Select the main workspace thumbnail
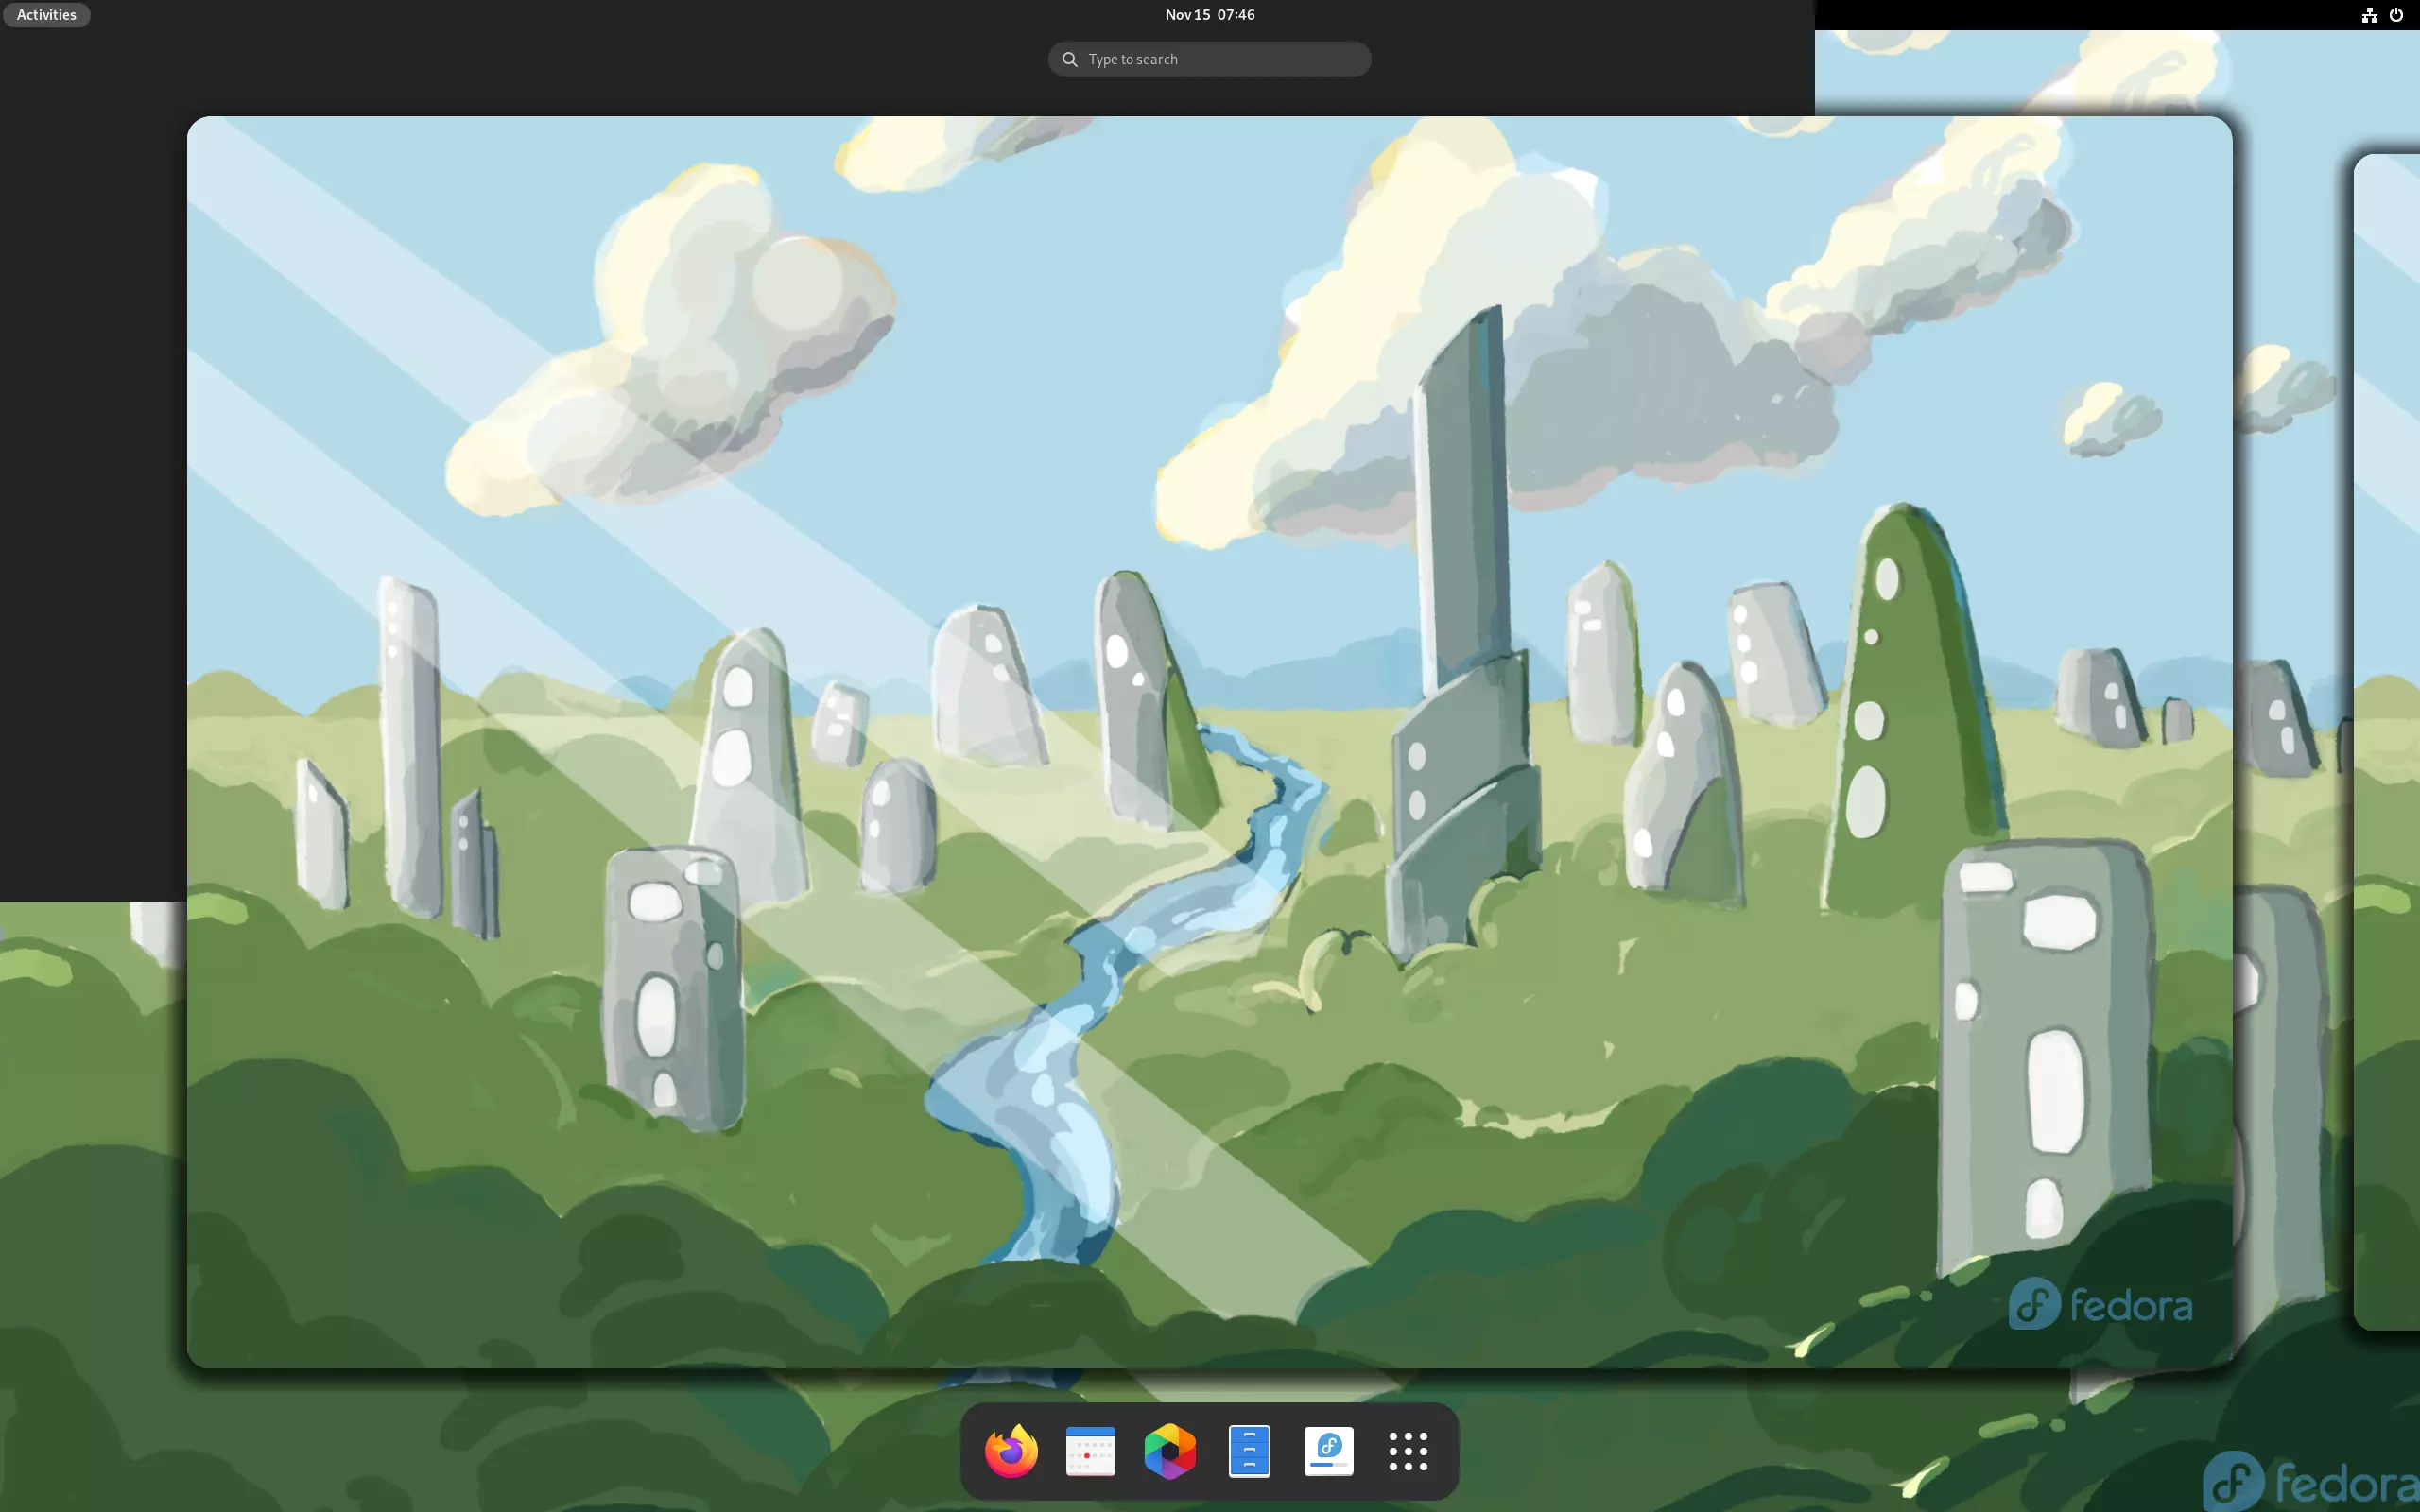2420x1512 pixels. [1209, 741]
